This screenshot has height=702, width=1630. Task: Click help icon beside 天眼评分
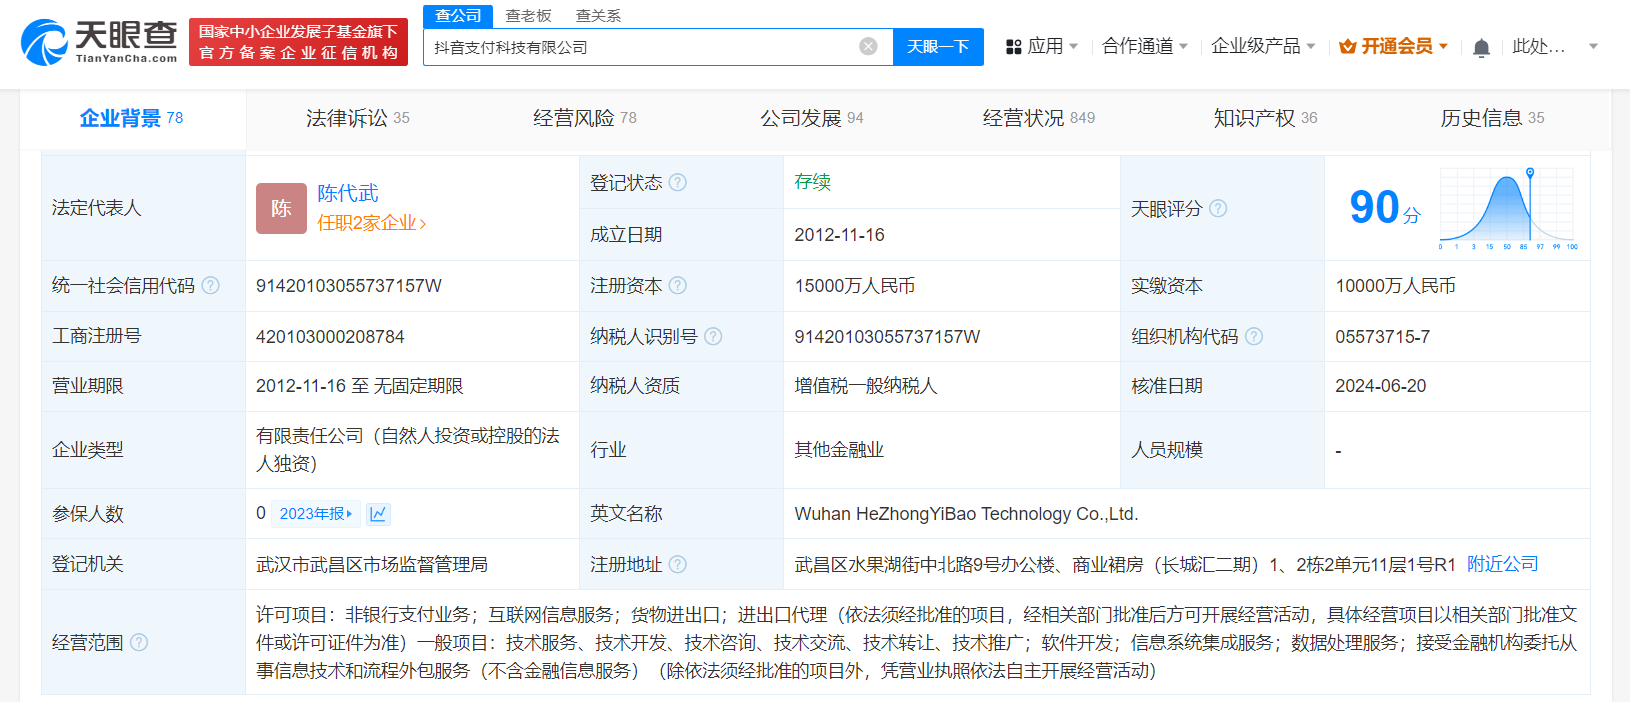click(x=1218, y=208)
